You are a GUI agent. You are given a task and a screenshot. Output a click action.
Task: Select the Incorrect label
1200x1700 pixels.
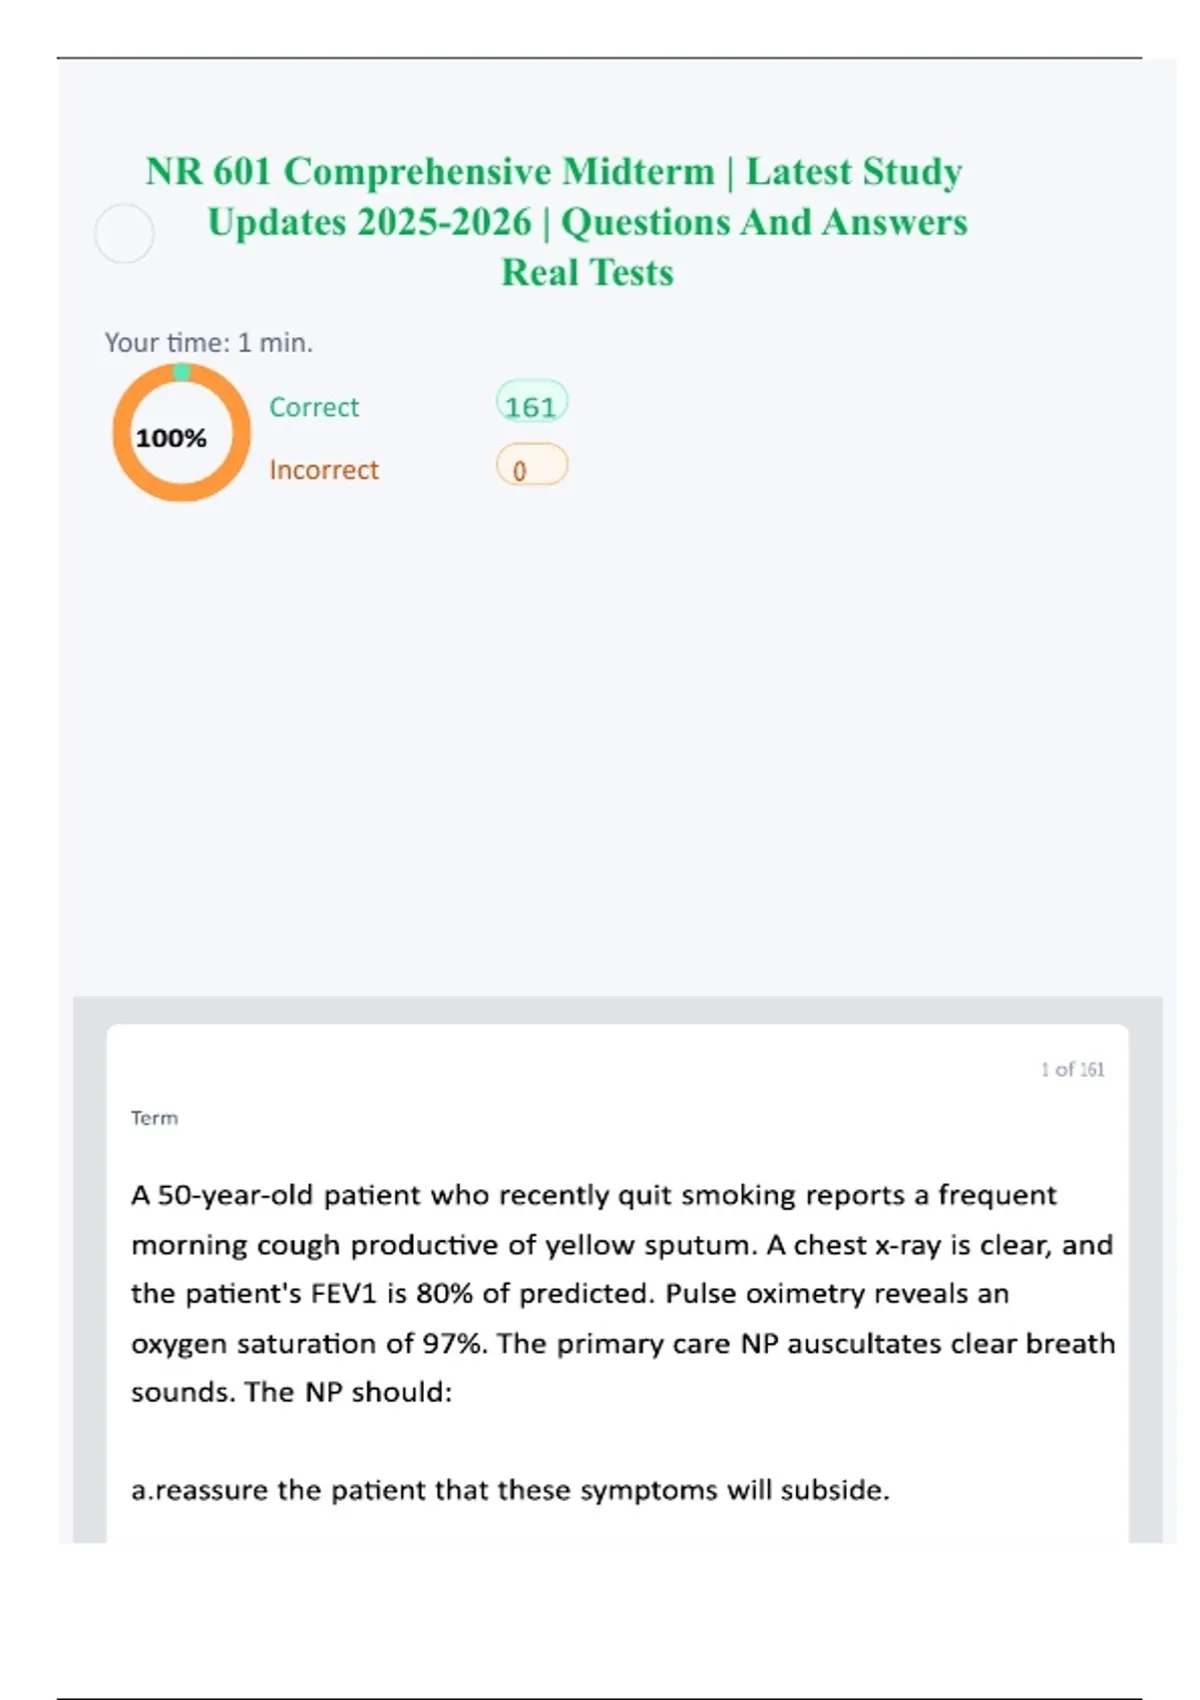pyautogui.click(x=323, y=470)
